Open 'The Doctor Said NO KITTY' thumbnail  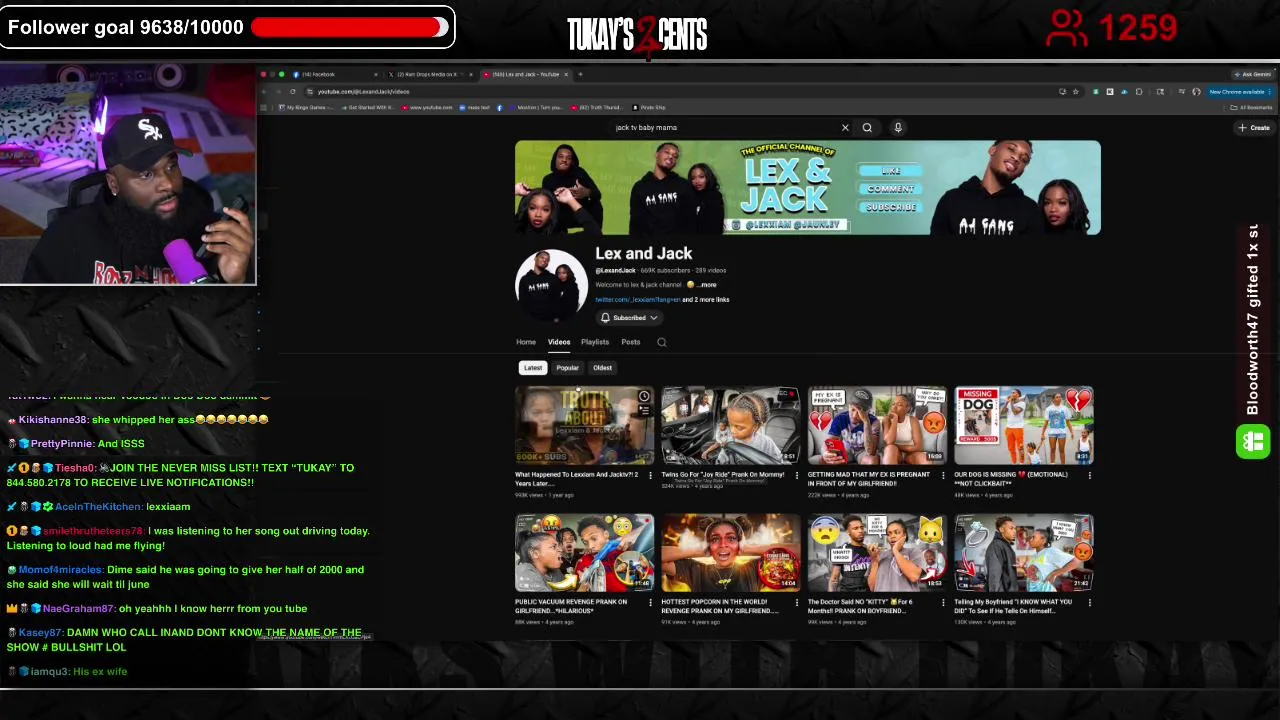877,553
